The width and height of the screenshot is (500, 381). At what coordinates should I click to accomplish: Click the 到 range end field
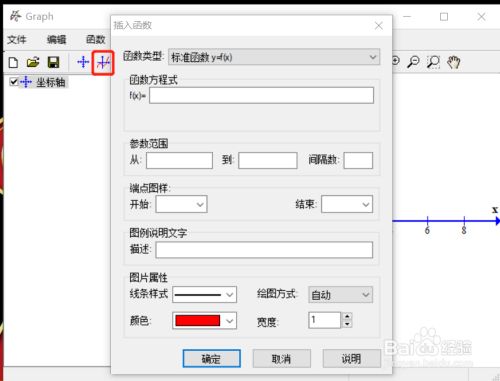tap(268, 160)
